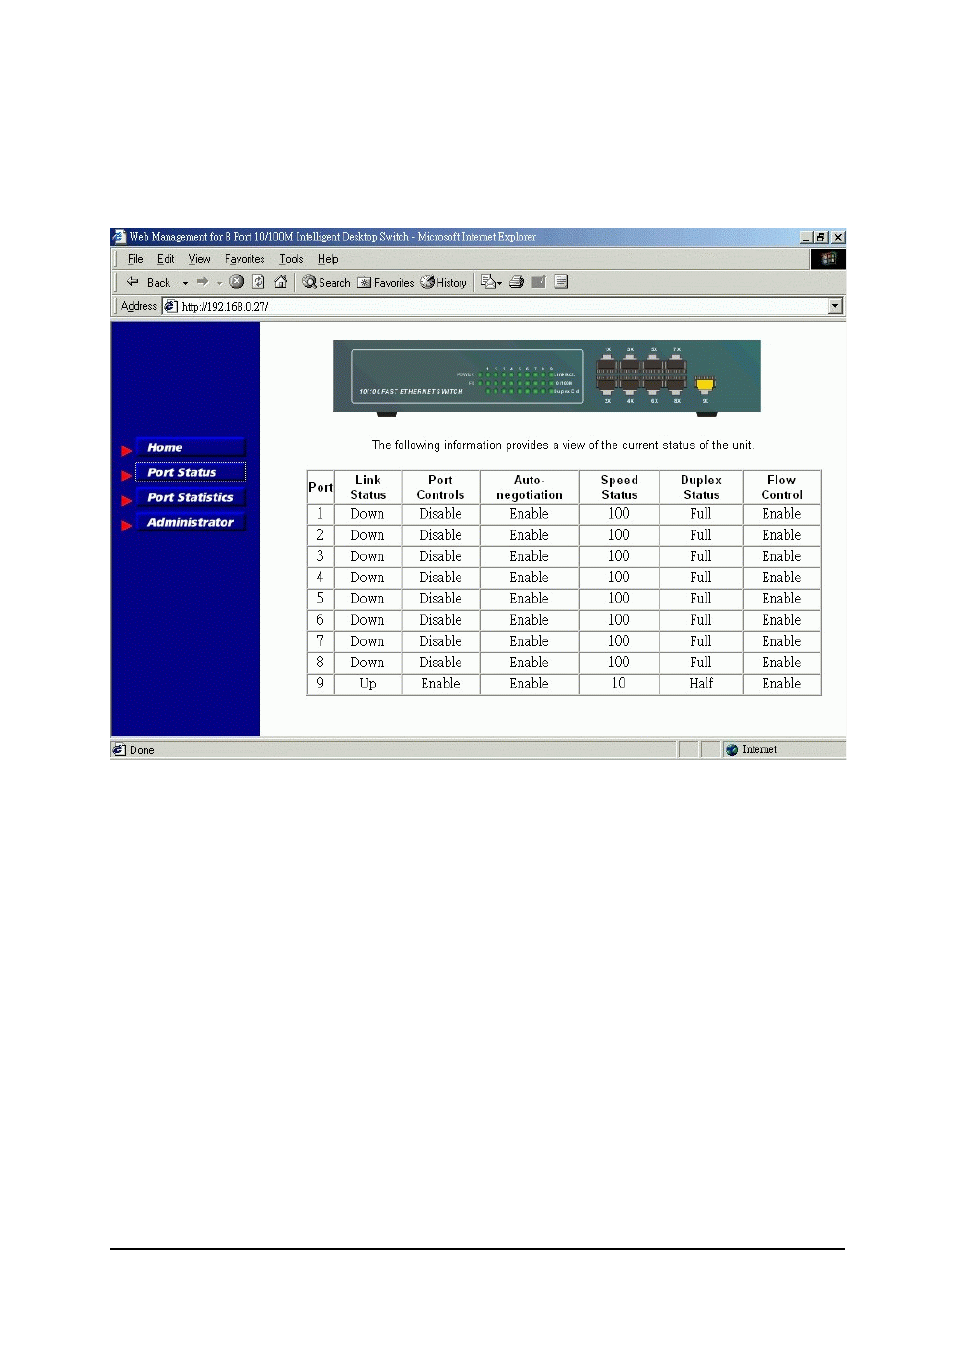Click 'Disable' port control in port 2 row
Image resolution: width=954 pixels, height=1359 pixels.
tap(440, 535)
